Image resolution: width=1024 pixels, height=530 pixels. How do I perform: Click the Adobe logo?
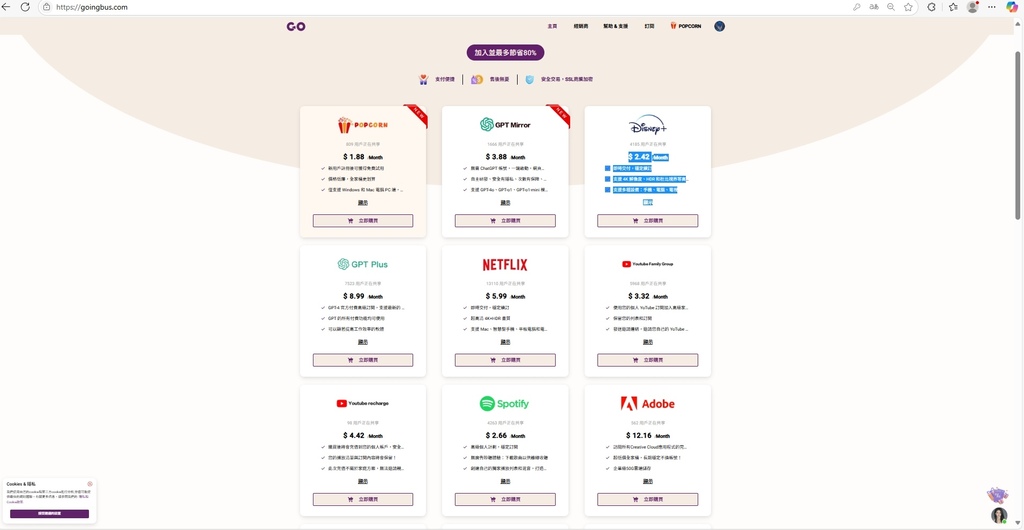click(647, 404)
